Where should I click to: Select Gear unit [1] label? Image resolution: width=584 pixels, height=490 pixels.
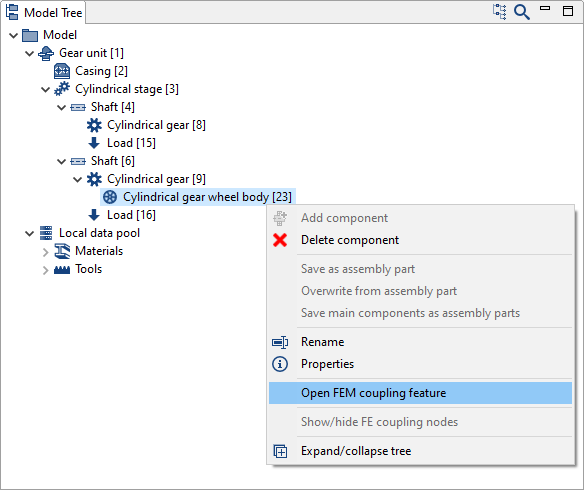pos(91,53)
